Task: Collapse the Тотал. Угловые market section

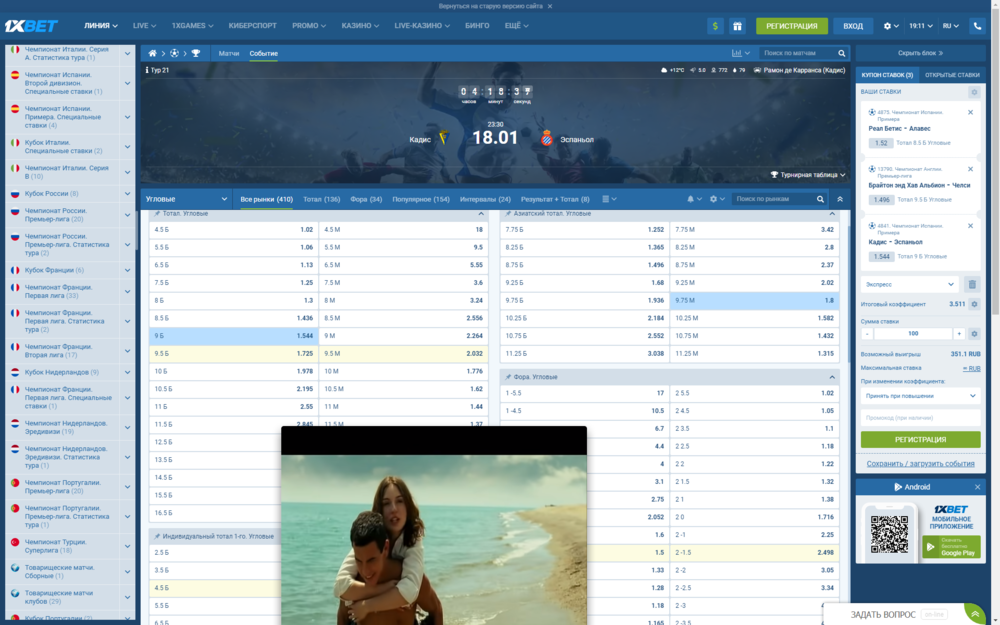Action: (x=481, y=214)
